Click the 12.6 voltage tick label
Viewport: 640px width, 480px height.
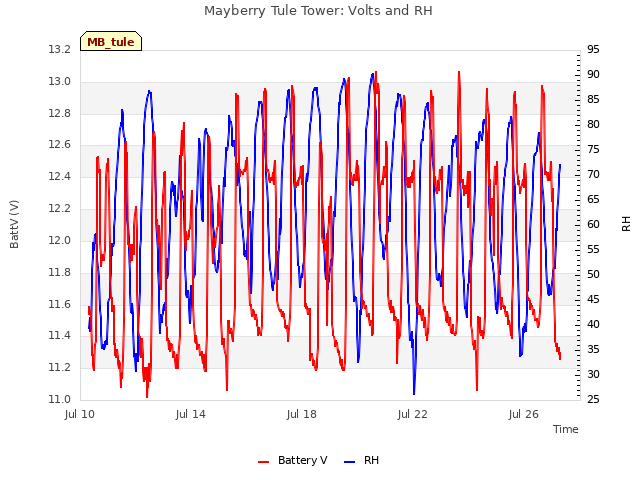tap(60, 145)
